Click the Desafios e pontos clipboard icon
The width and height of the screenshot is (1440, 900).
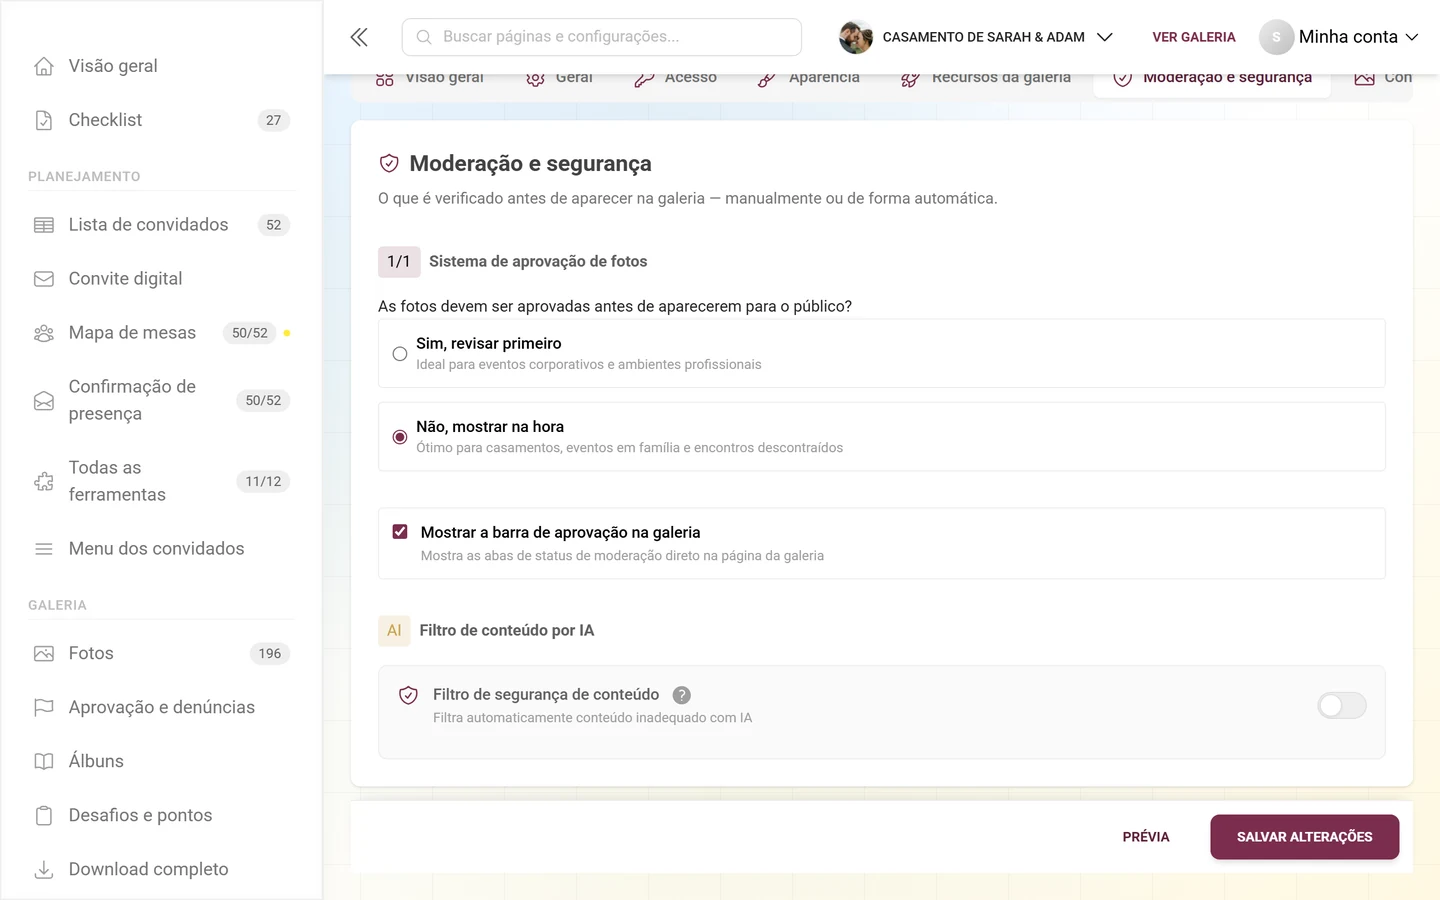pyautogui.click(x=44, y=816)
